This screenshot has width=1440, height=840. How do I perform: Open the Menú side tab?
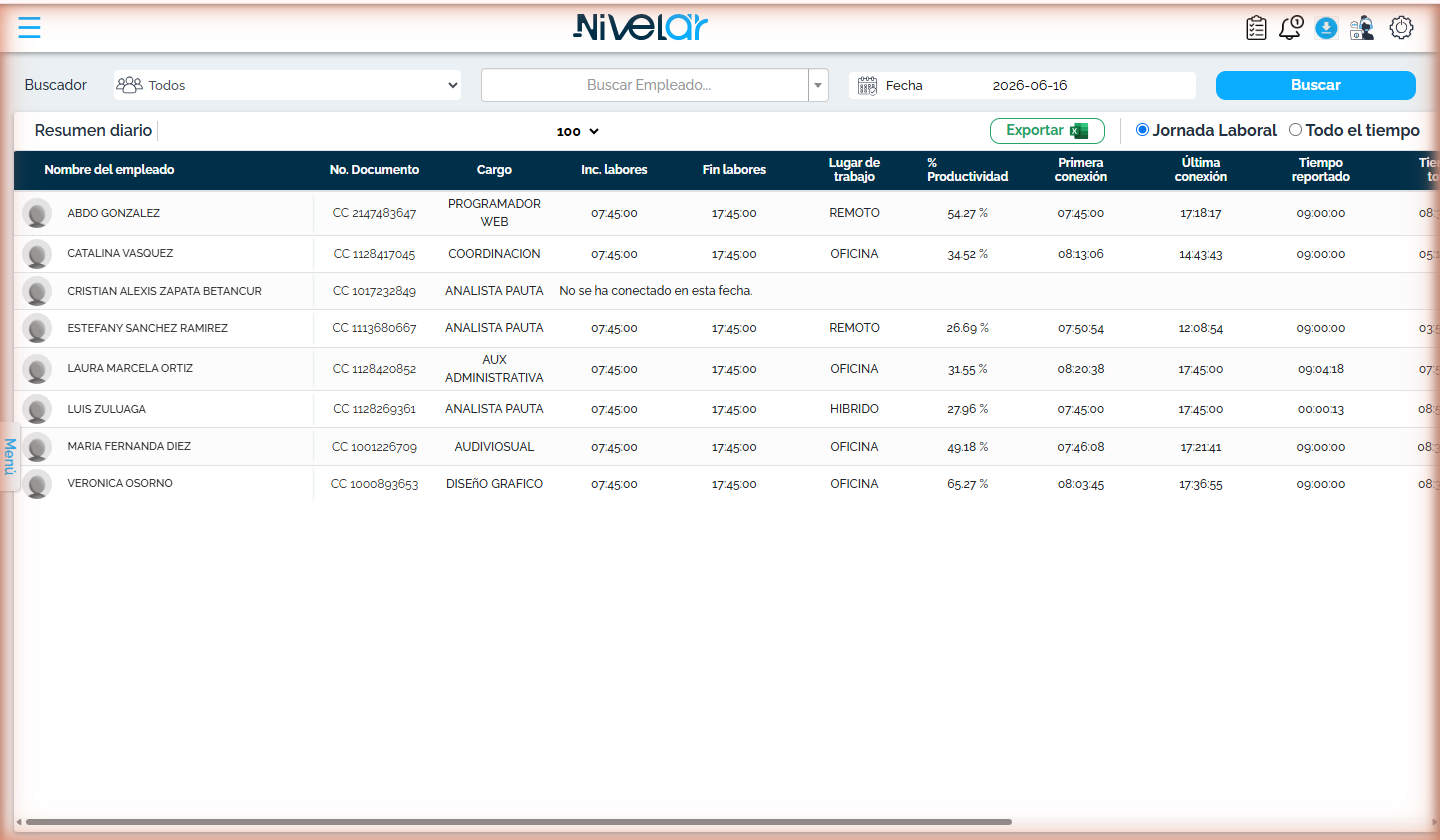coord(10,456)
